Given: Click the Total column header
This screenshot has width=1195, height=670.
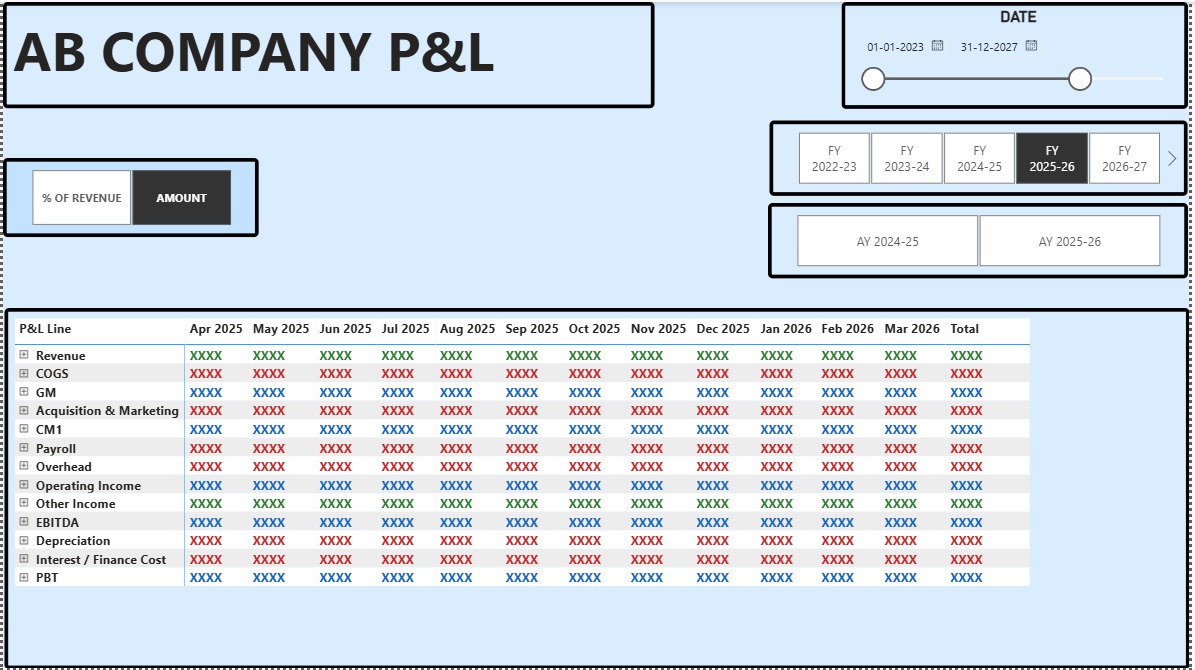Looking at the screenshot, I should [964, 329].
